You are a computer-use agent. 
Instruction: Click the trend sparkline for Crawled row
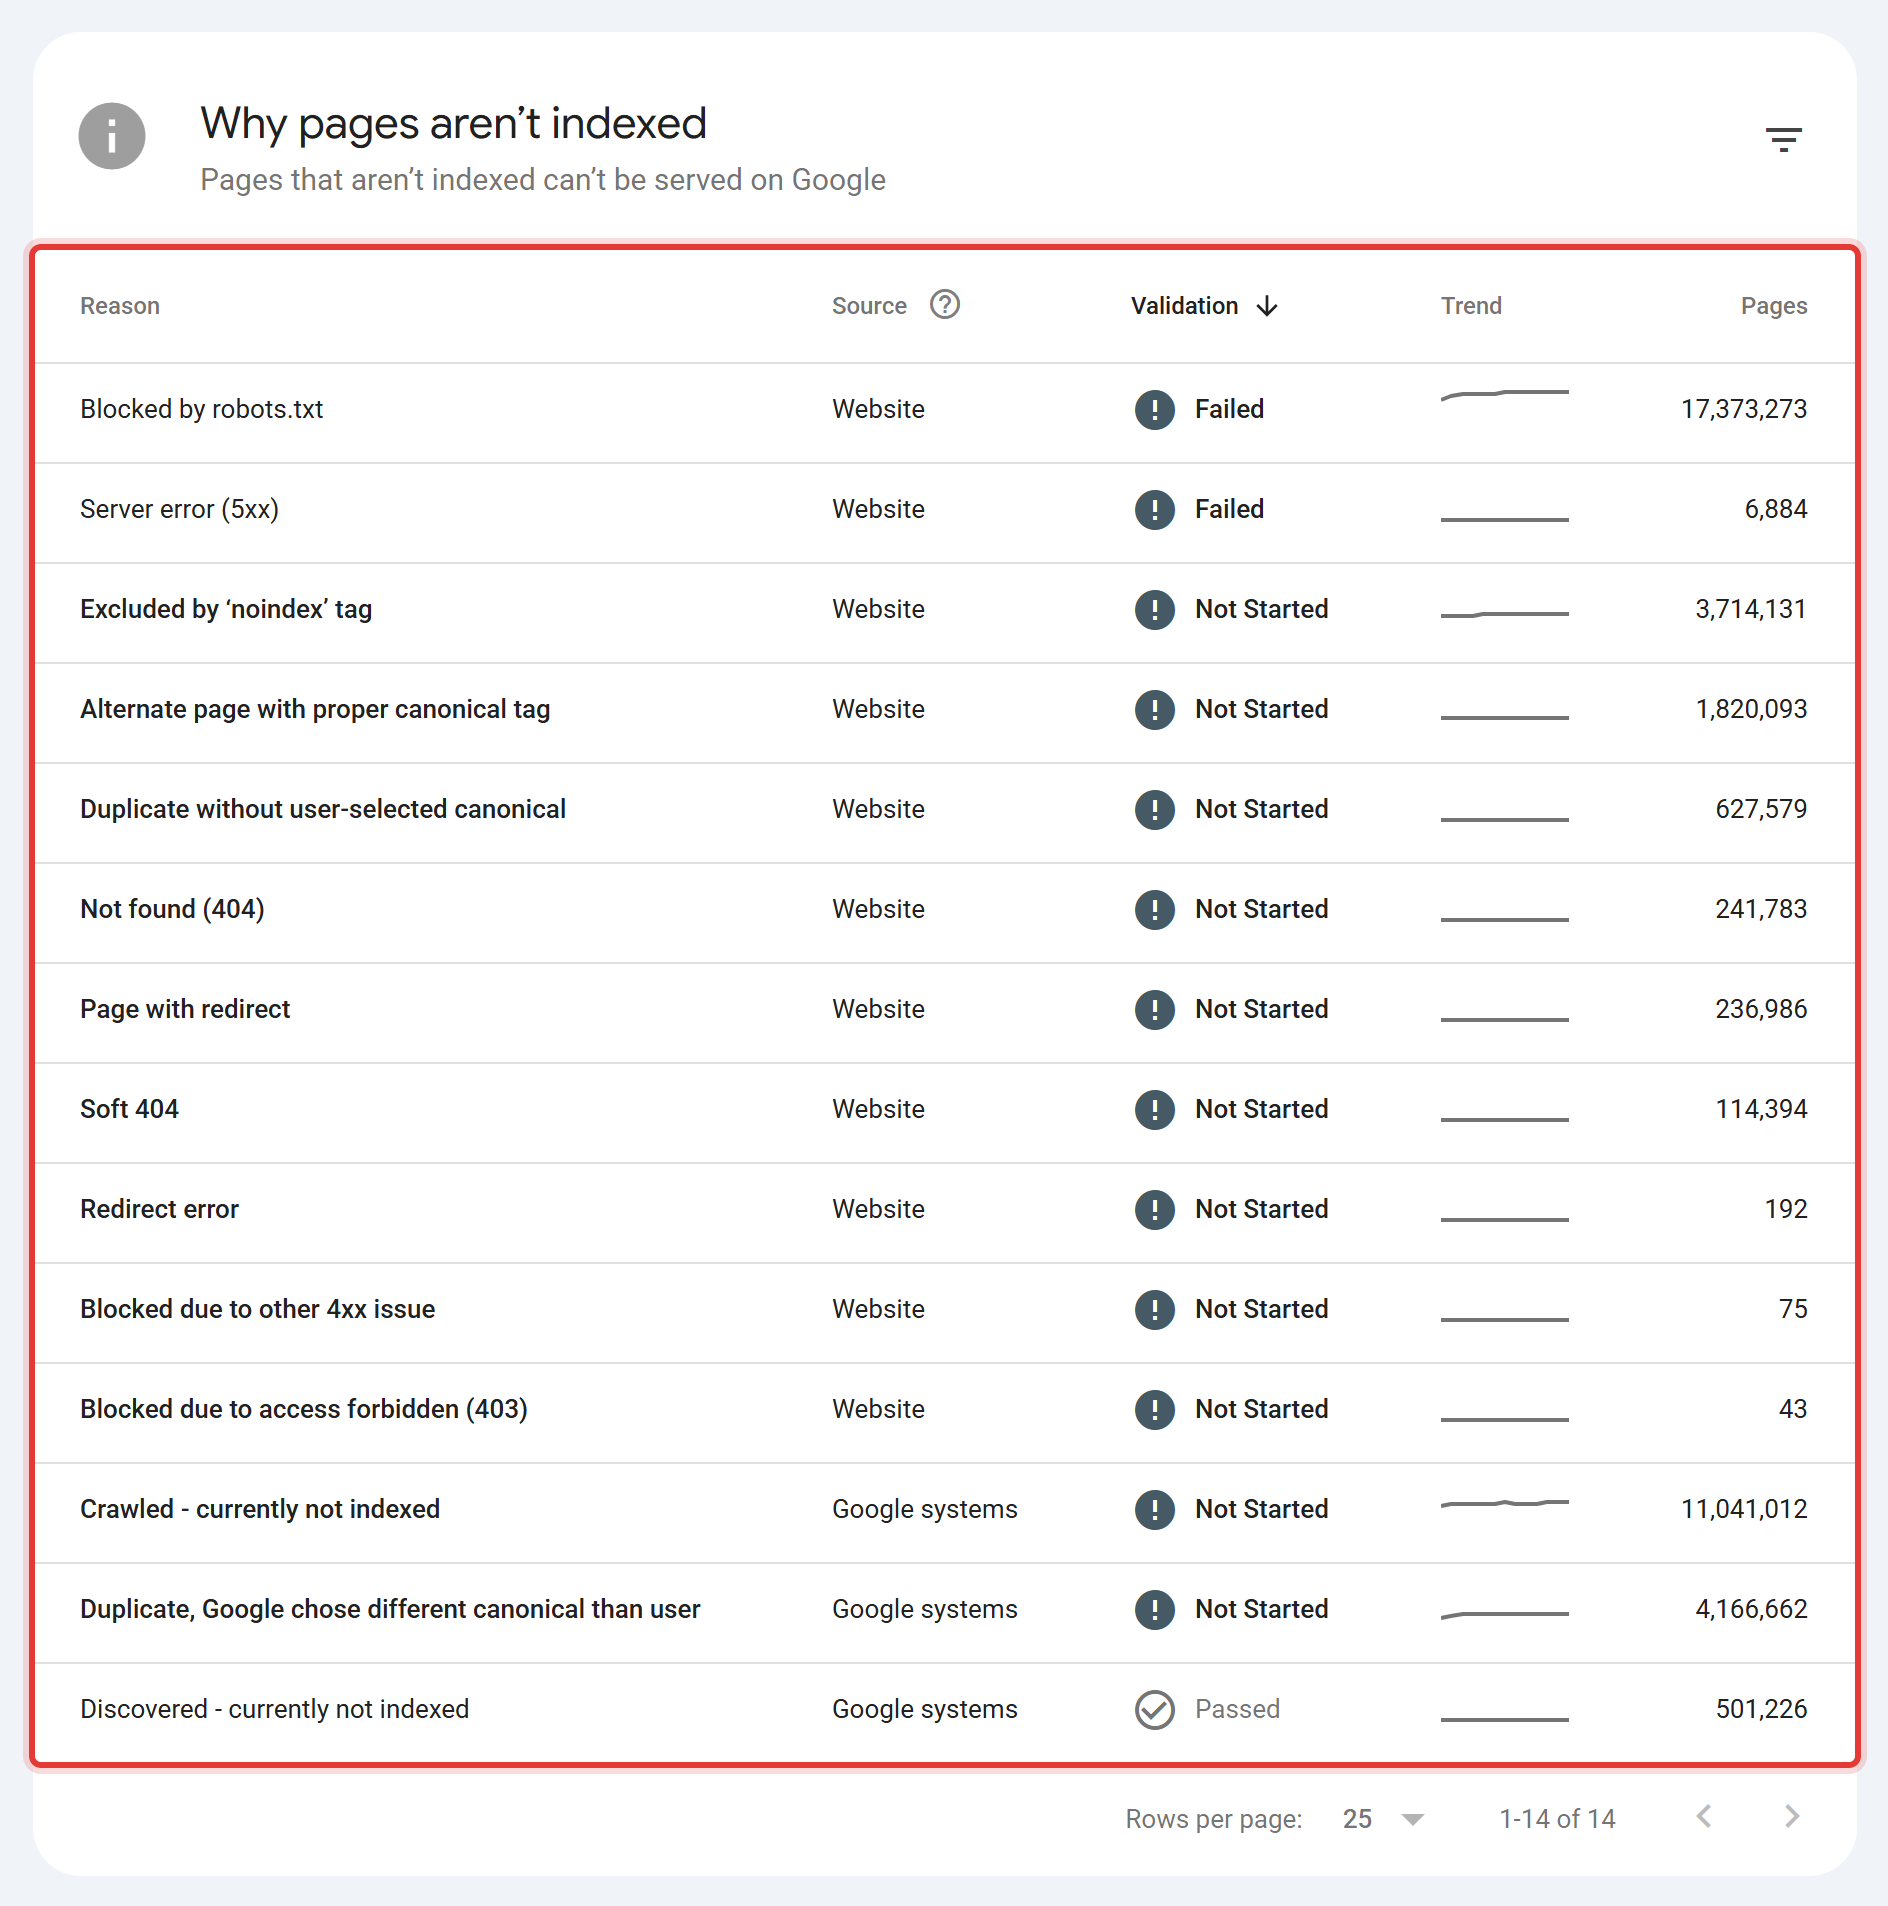pos(1504,1503)
